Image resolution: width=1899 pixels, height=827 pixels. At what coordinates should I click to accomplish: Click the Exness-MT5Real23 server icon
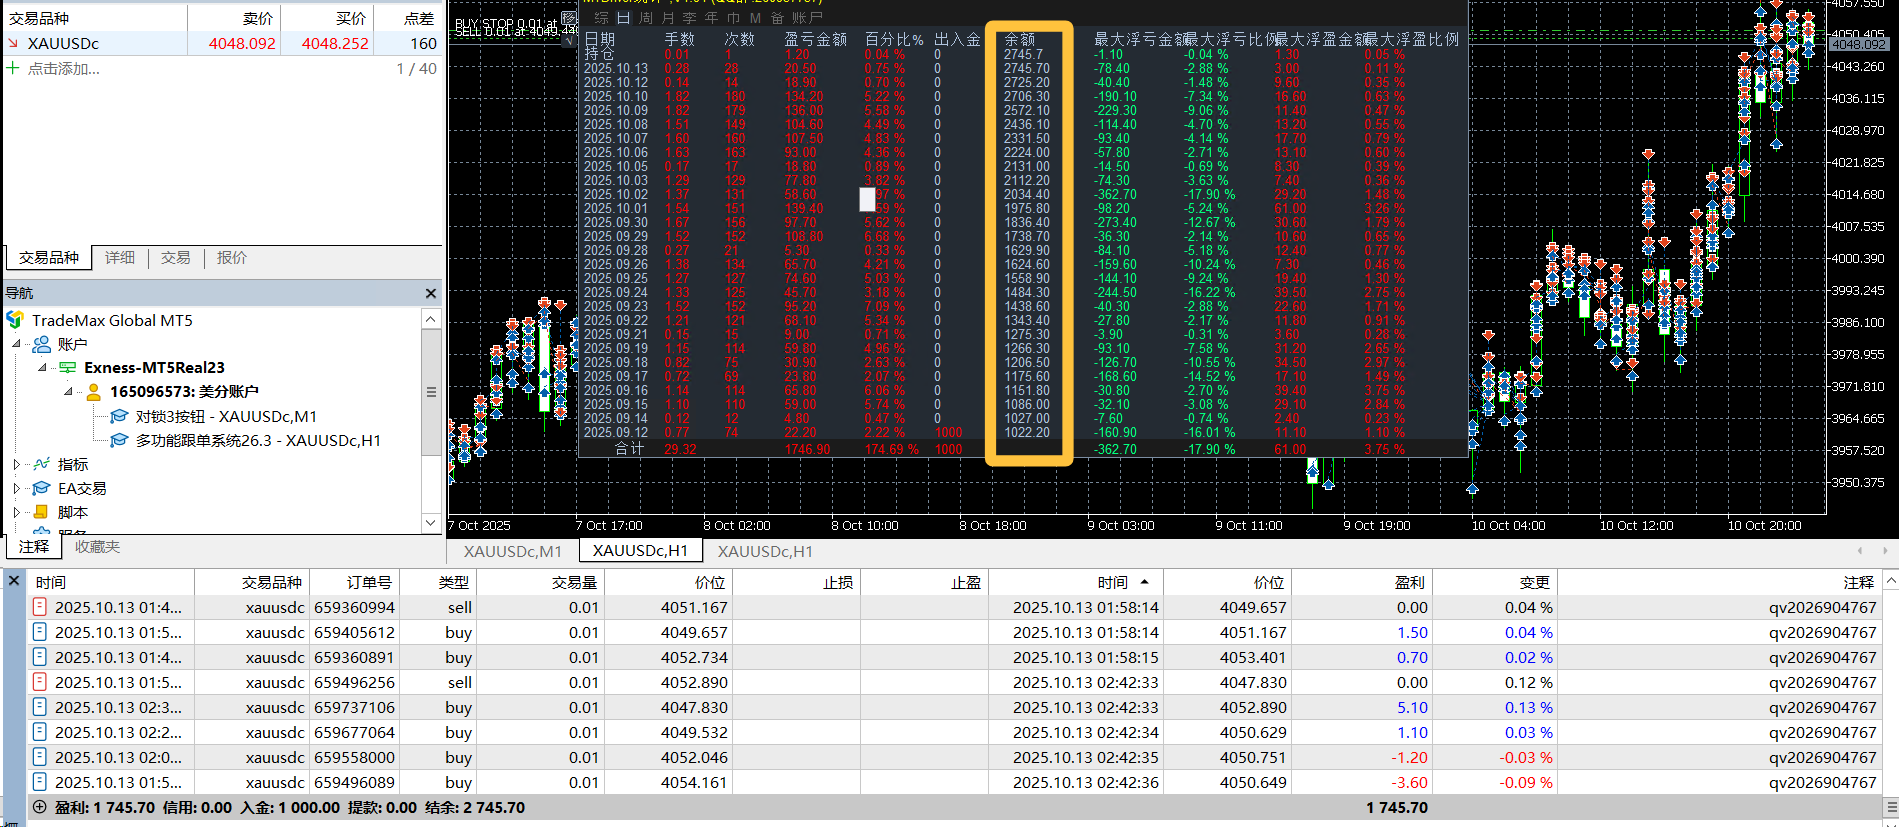pyautogui.click(x=68, y=367)
